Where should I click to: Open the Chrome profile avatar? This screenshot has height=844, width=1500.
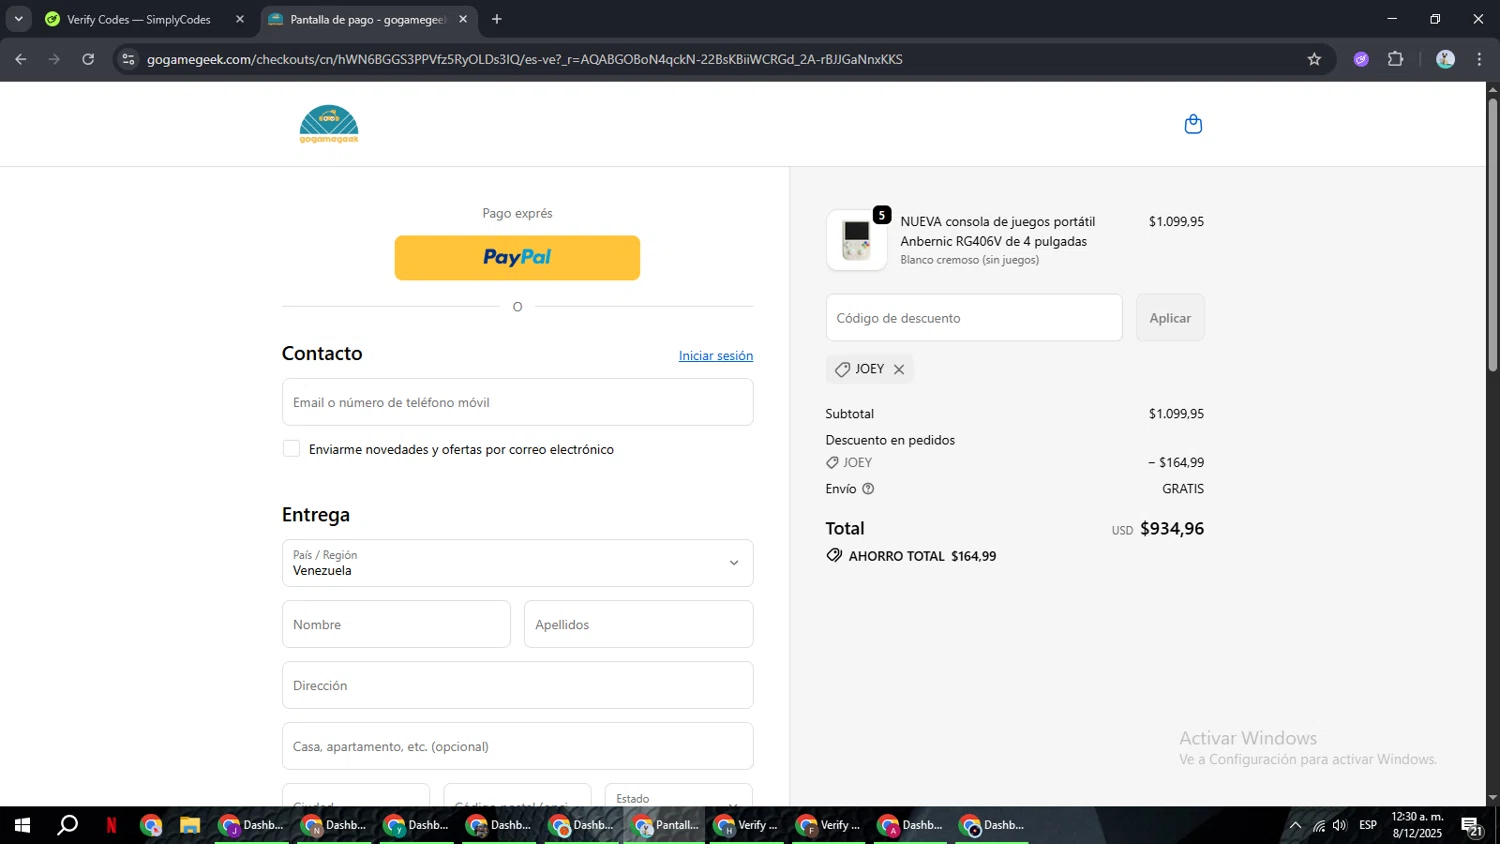(x=1445, y=59)
